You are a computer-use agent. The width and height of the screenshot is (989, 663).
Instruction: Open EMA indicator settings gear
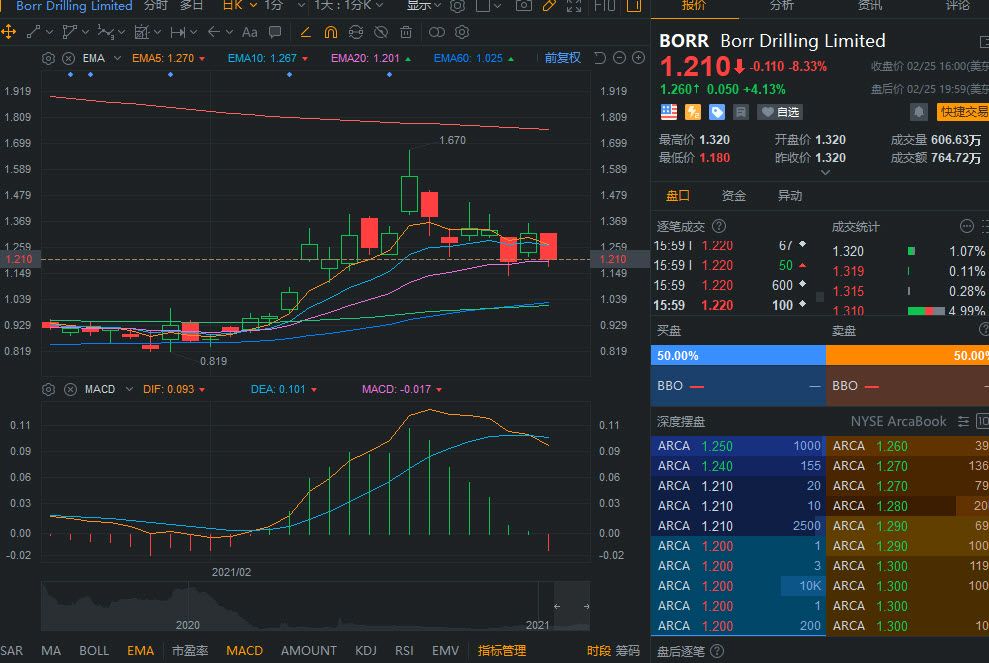(x=49, y=58)
